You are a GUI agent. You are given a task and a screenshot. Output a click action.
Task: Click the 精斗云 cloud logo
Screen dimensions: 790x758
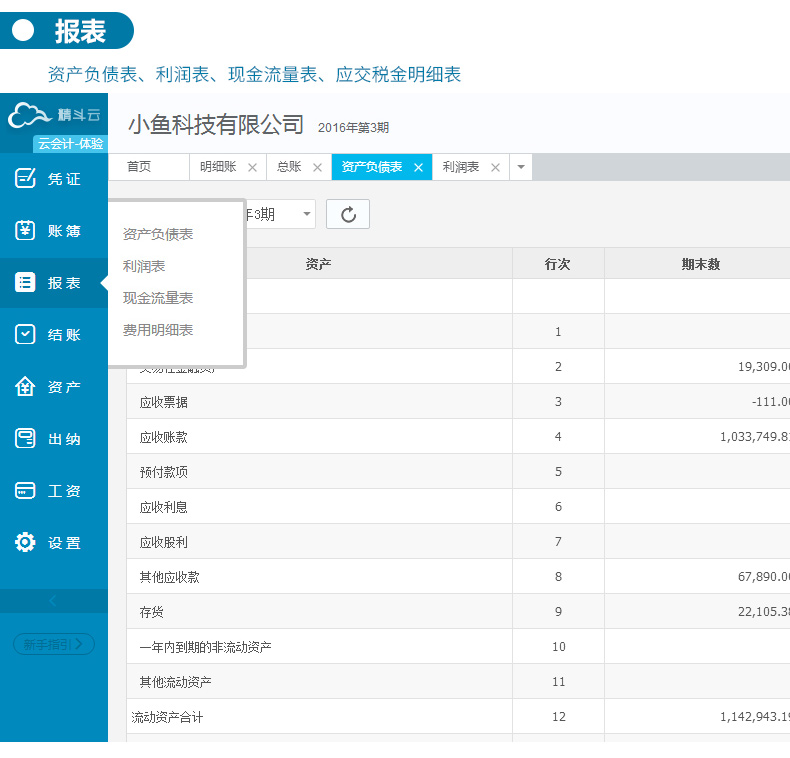point(53,115)
